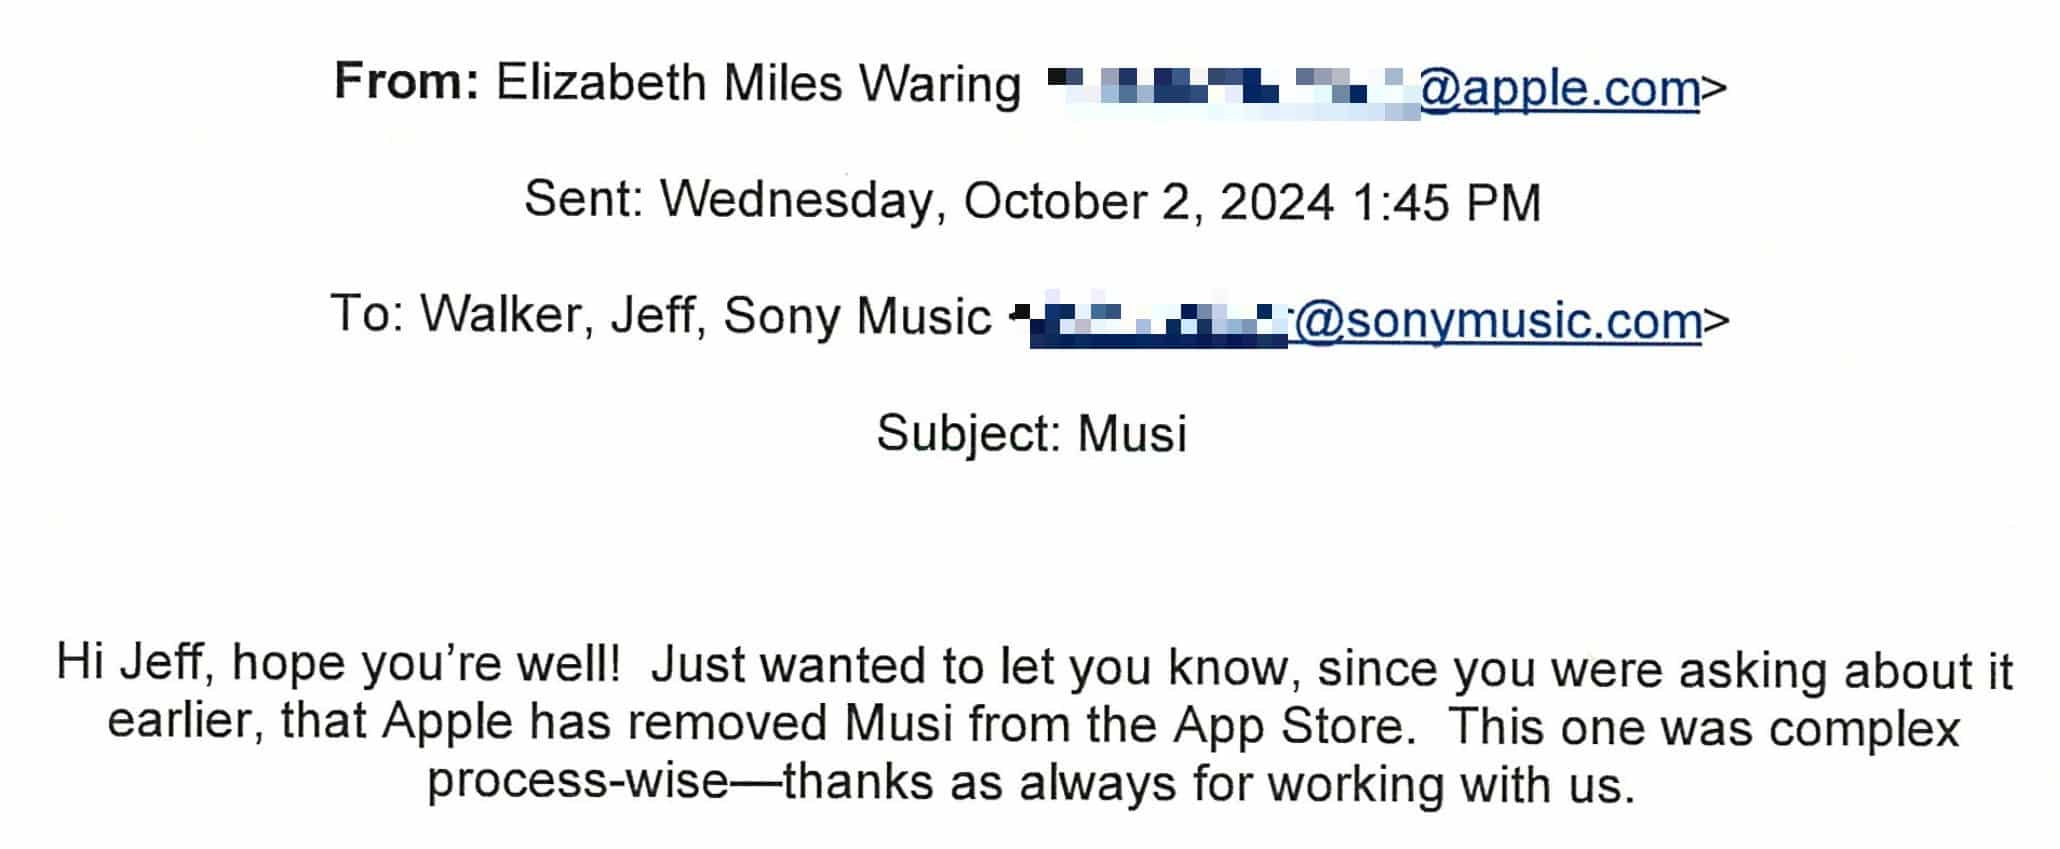Open the @sonymusic.com email address link
This screenshot has height=849, width=2060.
[x=1498, y=322]
